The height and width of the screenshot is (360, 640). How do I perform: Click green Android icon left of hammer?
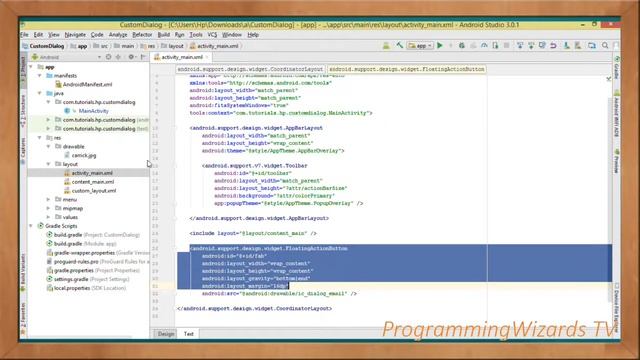(x=386, y=46)
